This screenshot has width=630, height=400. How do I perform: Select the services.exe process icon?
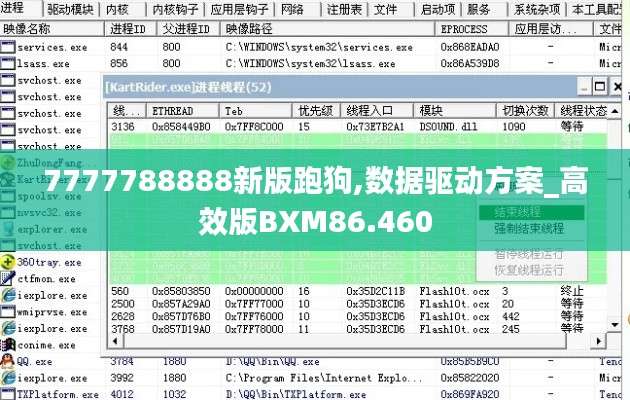(8, 47)
